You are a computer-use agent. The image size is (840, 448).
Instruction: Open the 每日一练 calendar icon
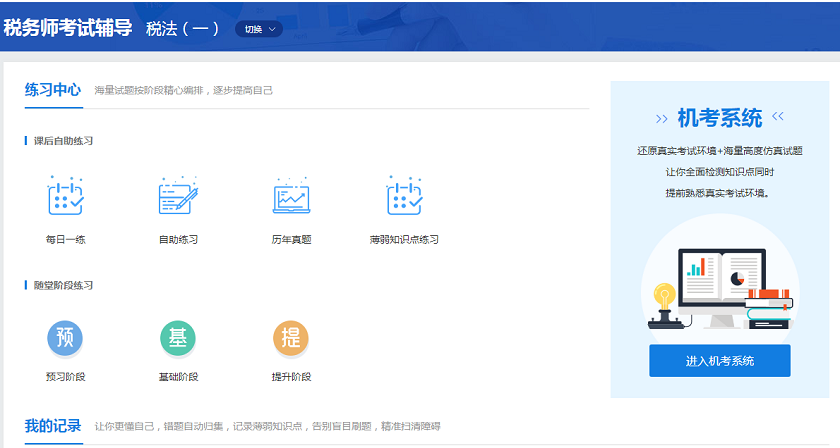point(65,196)
